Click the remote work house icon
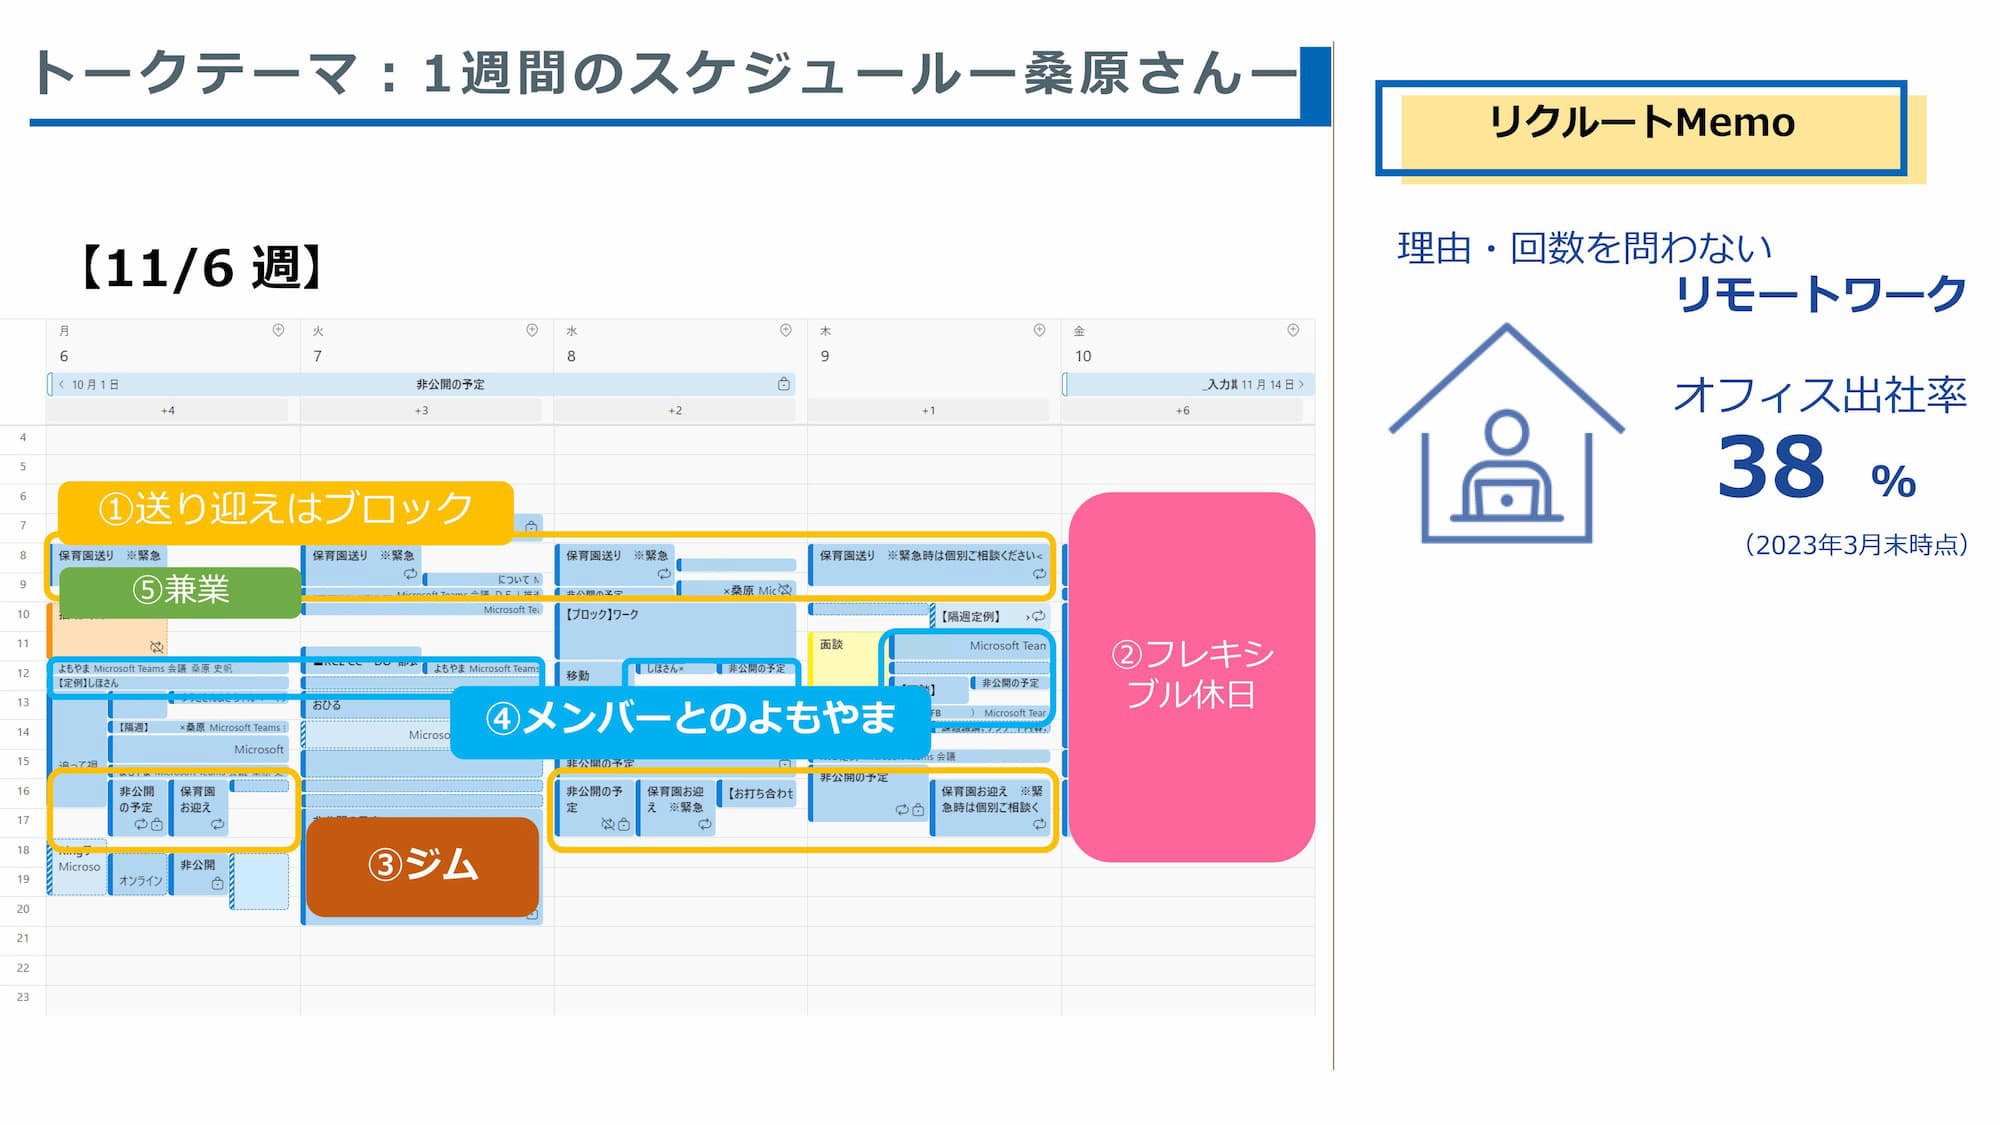 [x=1506, y=434]
